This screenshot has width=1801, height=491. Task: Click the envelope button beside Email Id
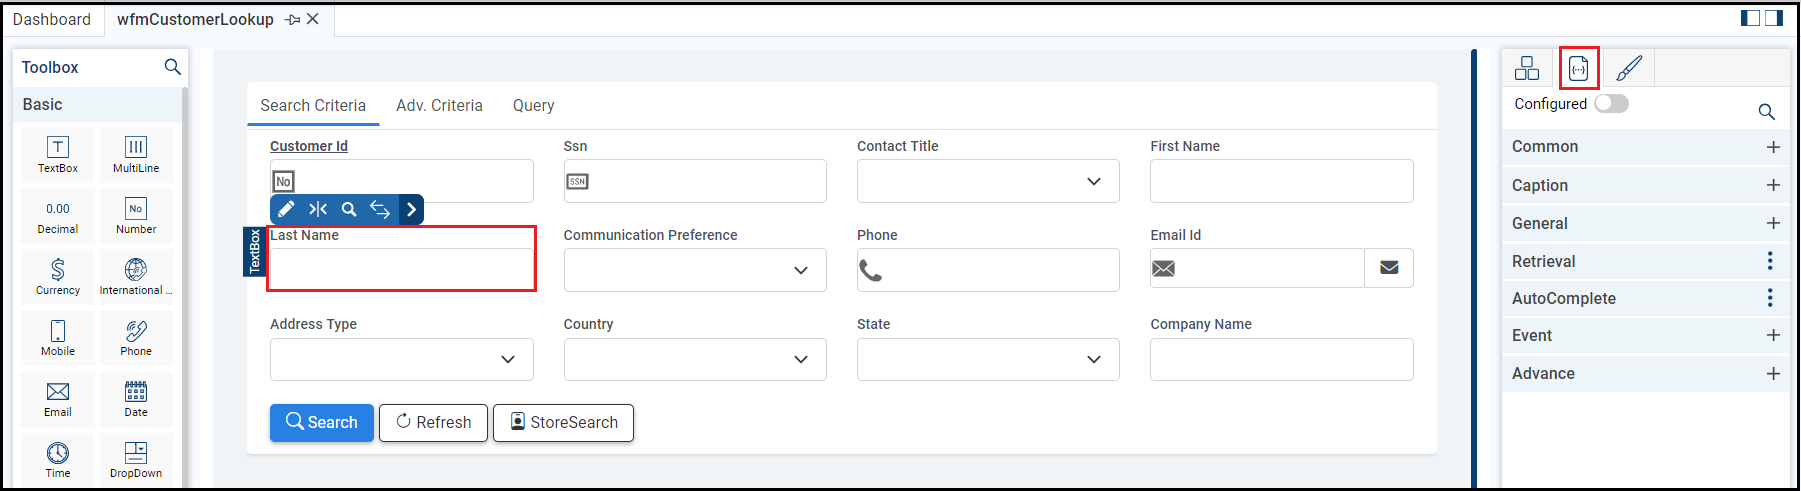click(1389, 268)
